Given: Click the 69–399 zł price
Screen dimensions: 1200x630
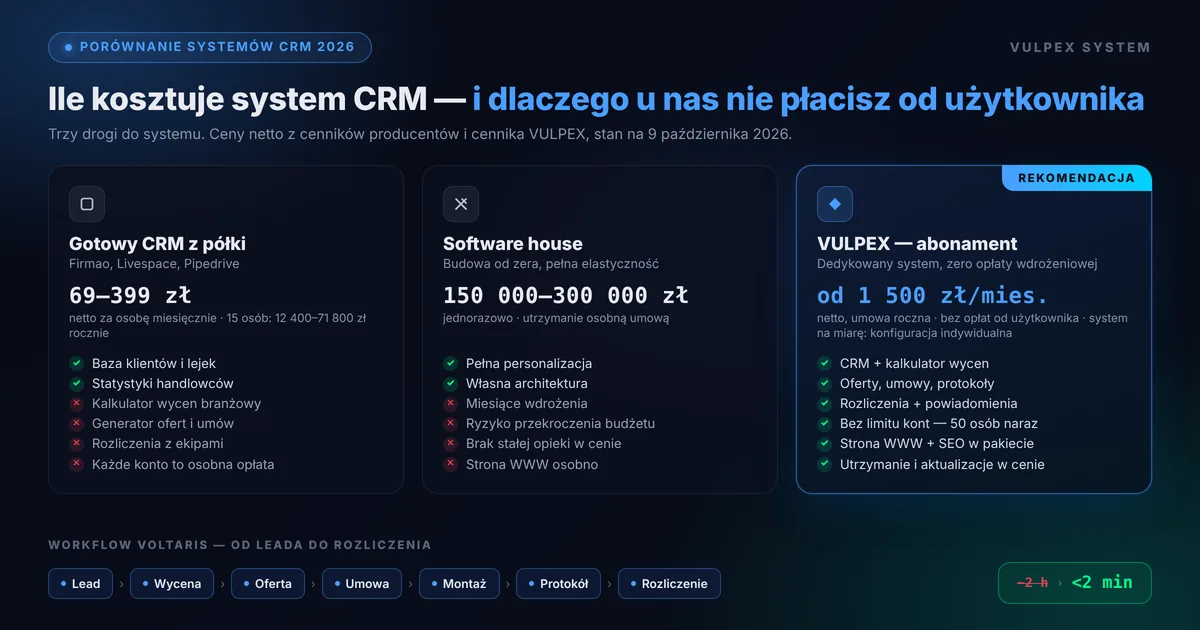Looking at the screenshot, I should point(130,295).
